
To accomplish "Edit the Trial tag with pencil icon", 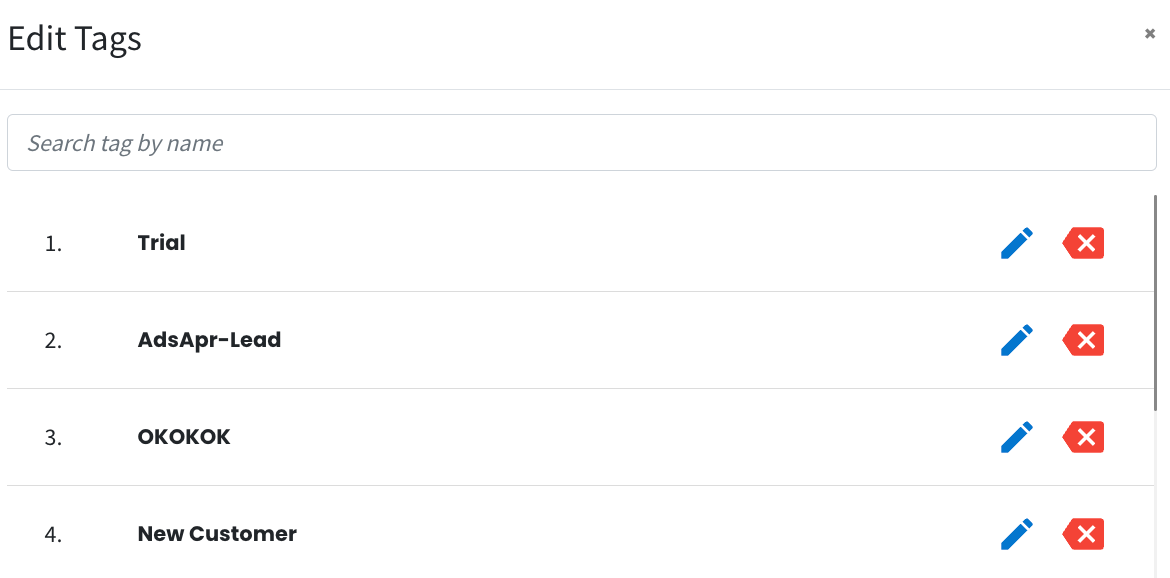I will 1016,243.
